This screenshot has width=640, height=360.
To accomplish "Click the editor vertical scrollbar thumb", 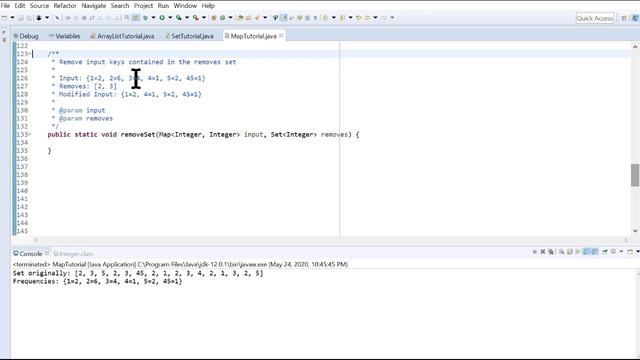I will [635, 175].
